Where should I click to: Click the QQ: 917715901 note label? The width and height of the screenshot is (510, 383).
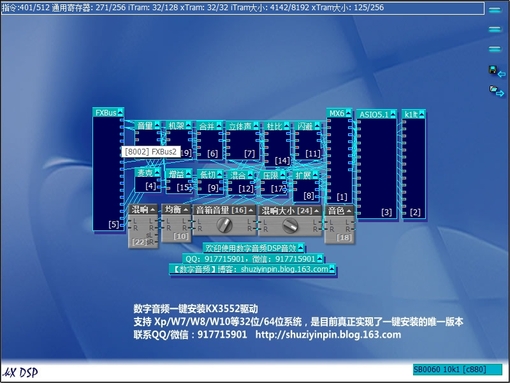coord(250,259)
